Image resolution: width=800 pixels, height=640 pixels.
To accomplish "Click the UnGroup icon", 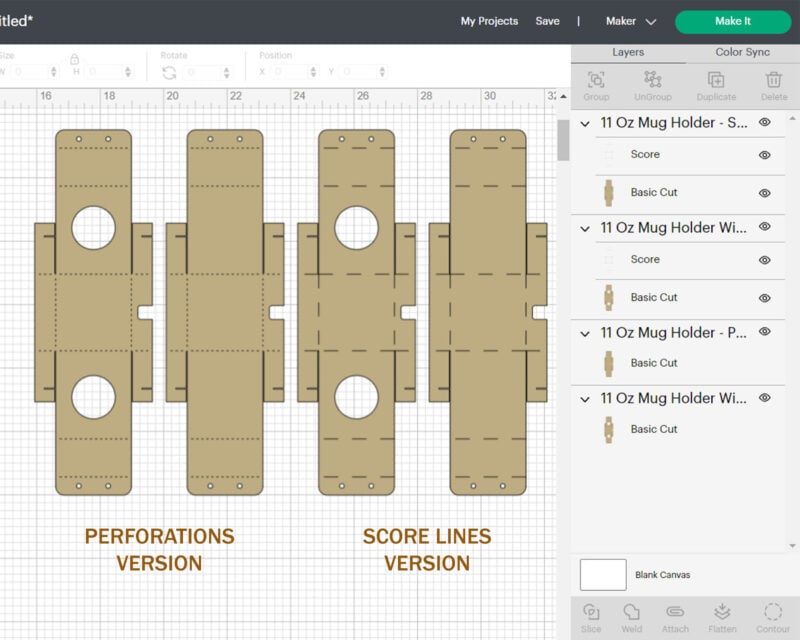I will 653,86.
